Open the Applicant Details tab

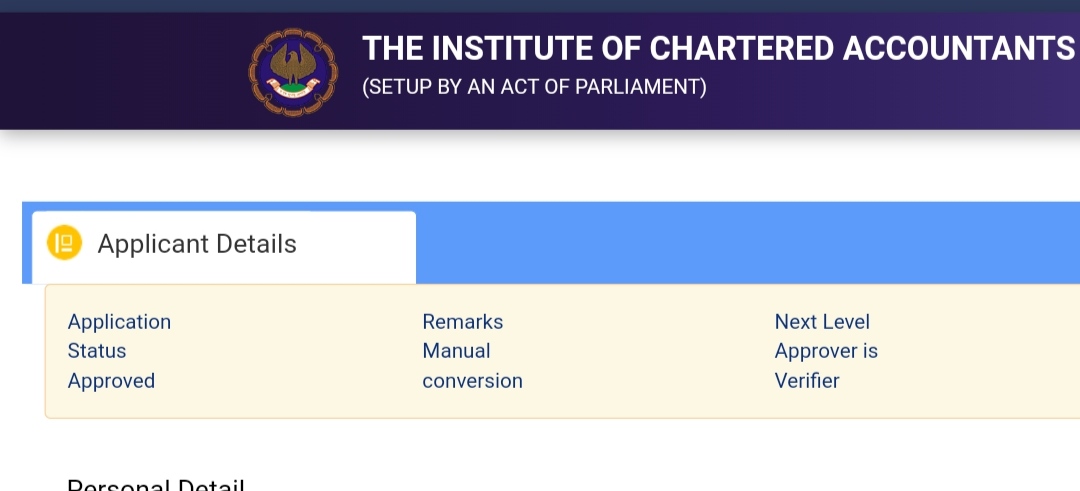(x=224, y=246)
